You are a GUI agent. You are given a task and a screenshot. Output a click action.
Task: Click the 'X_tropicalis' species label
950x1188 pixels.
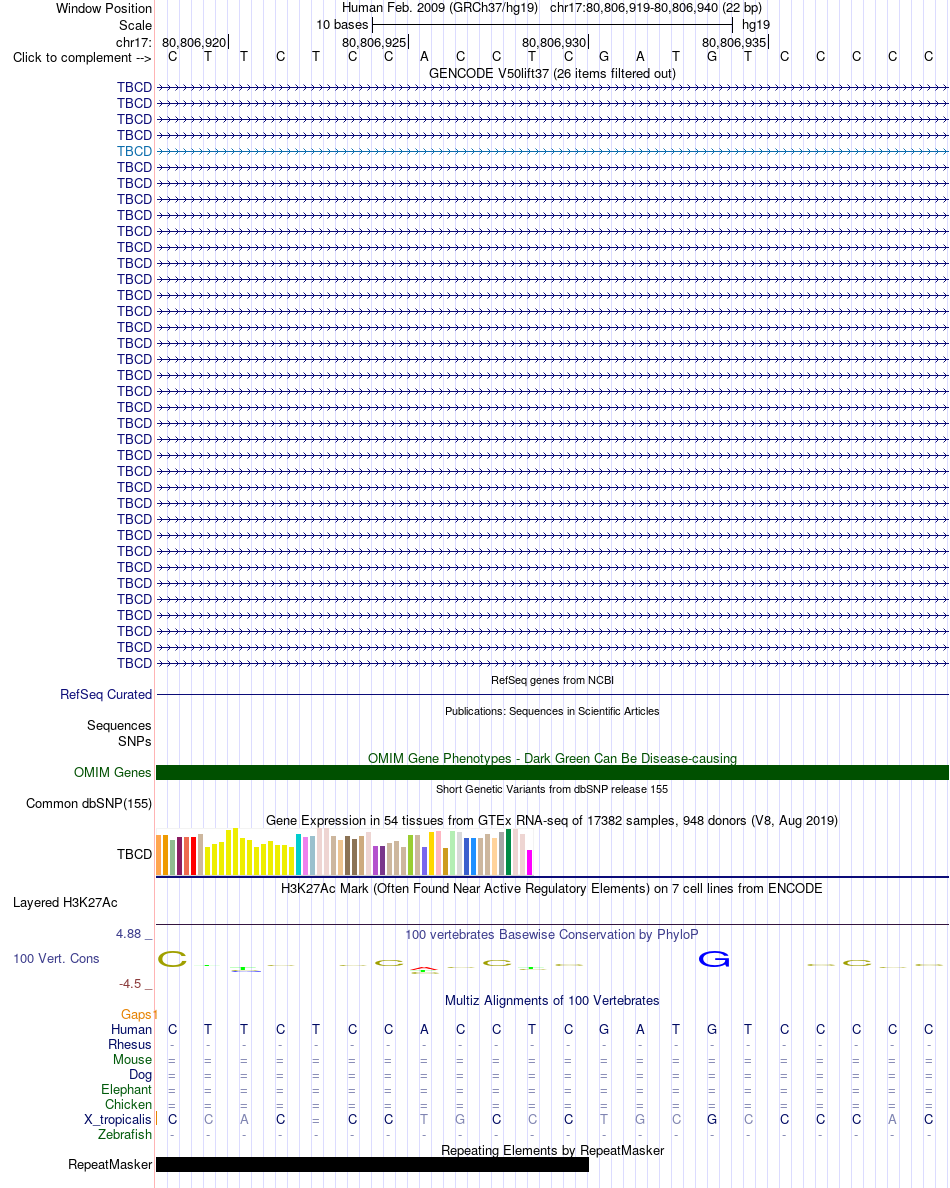(117, 1119)
